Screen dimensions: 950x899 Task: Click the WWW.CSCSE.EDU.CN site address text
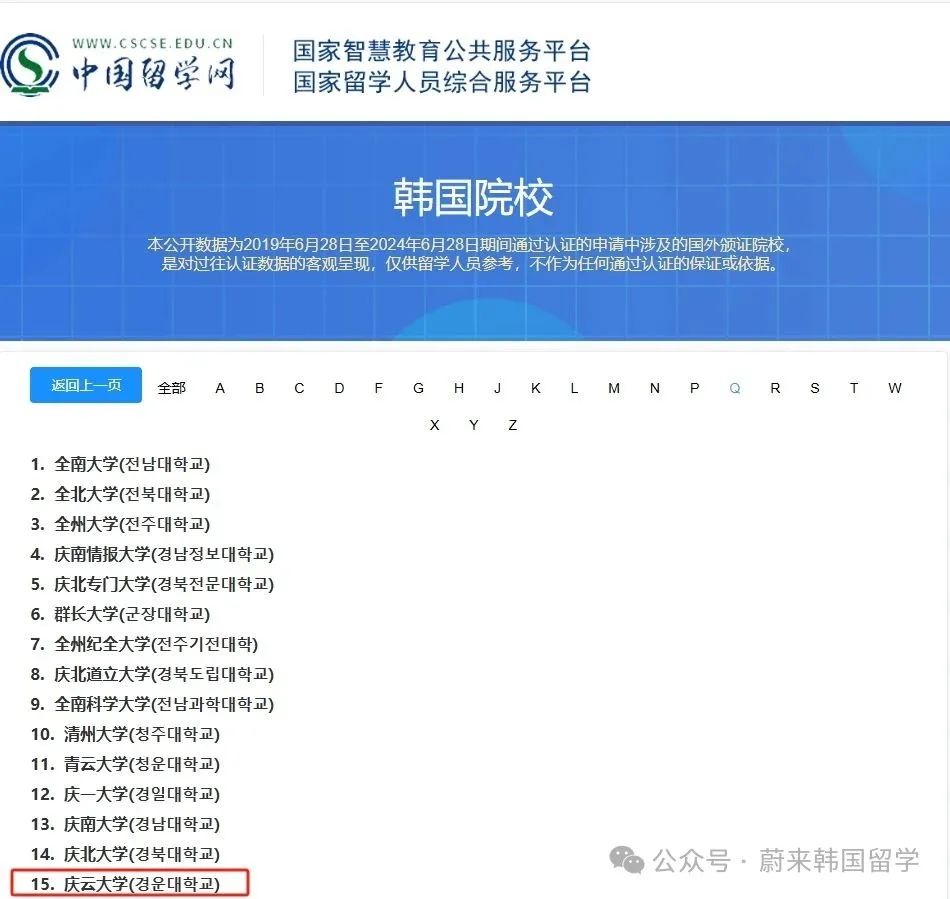[x=152, y=43]
